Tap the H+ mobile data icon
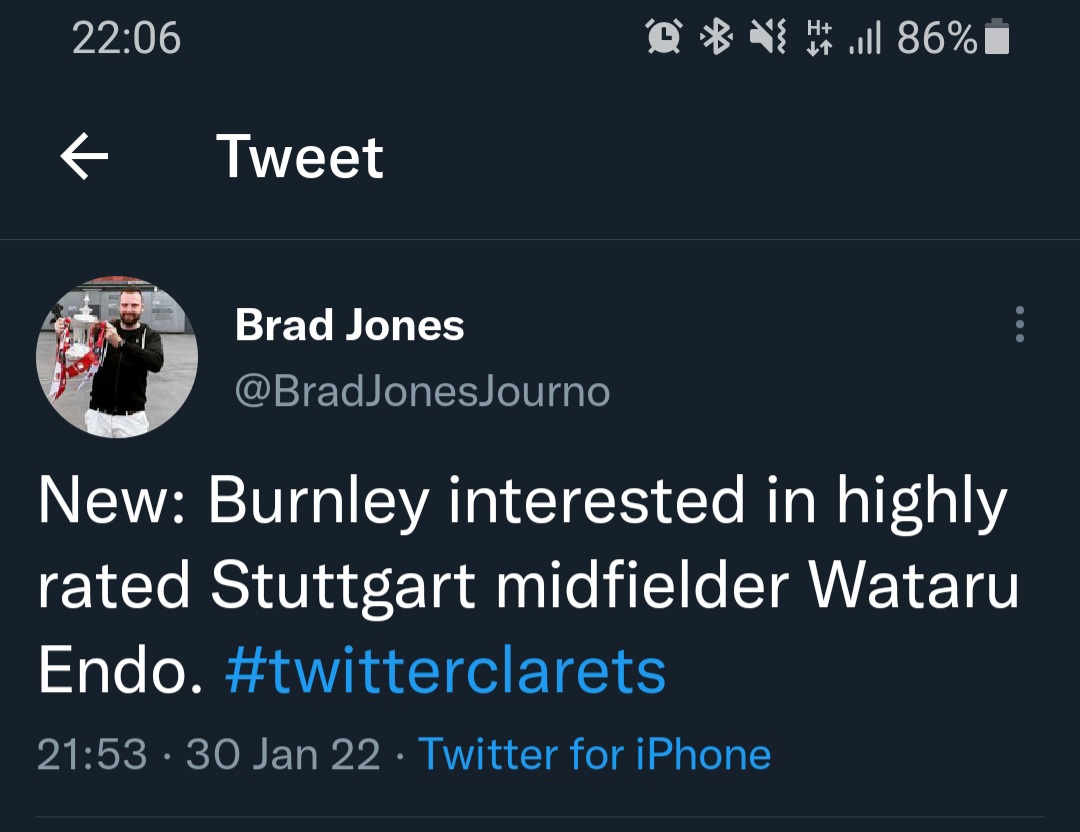The height and width of the screenshot is (832, 1080). coord(818,38)
